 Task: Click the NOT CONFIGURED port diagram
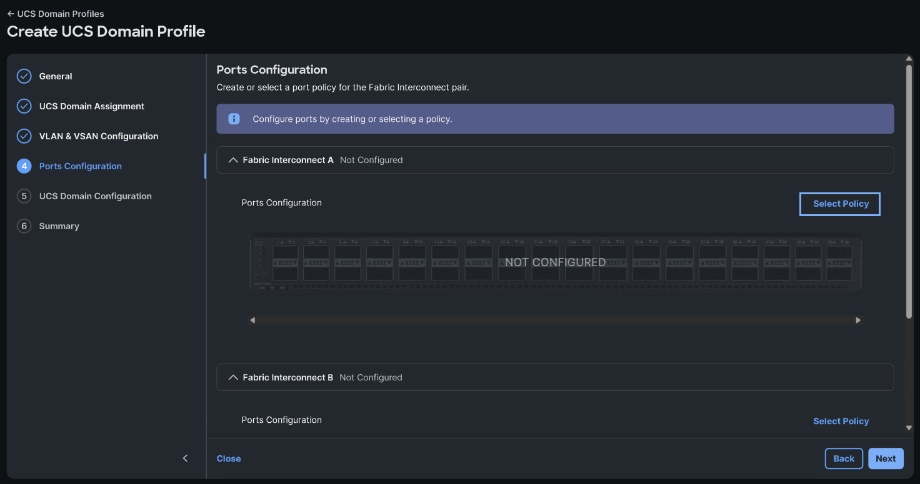555,262
